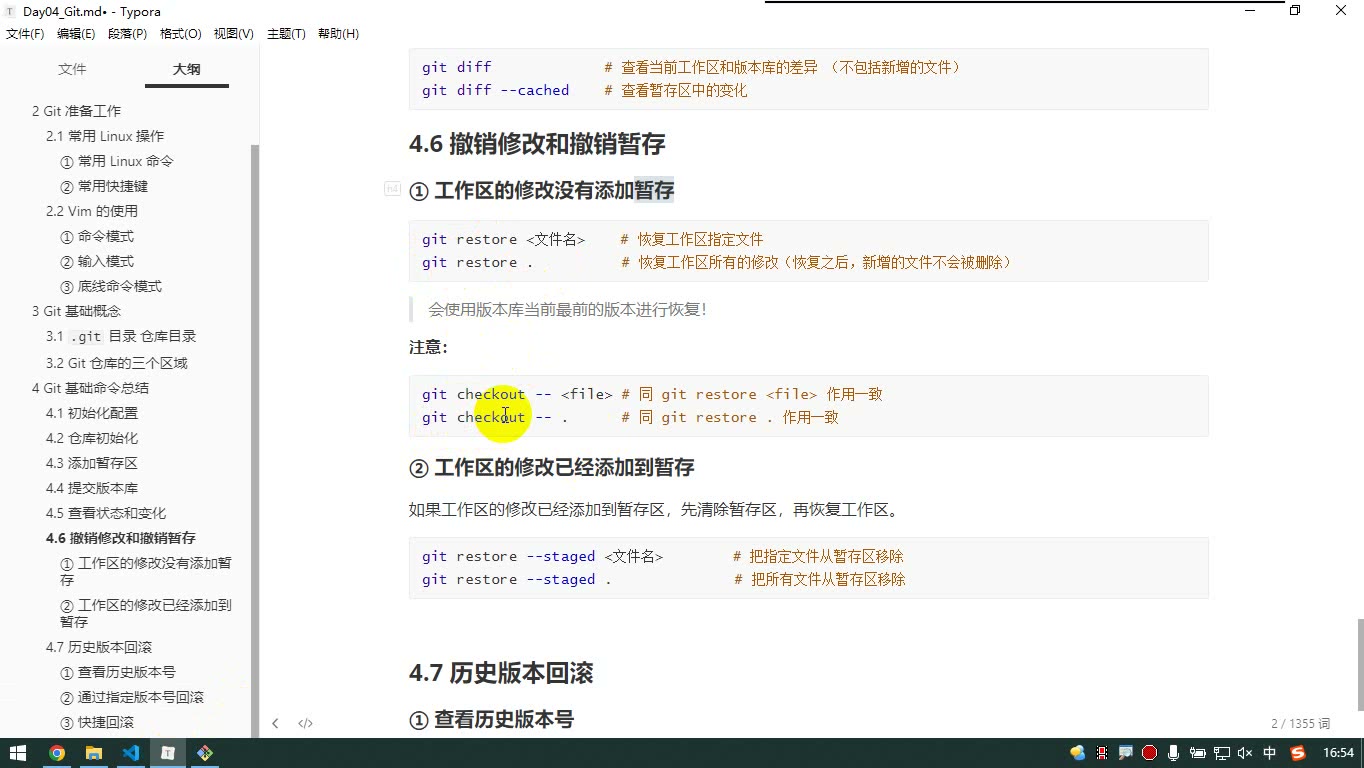The width and height of the screenshot is (1364, 768).
Task: Open Git taskbar application icon
Action: click(x=205, y=753)
